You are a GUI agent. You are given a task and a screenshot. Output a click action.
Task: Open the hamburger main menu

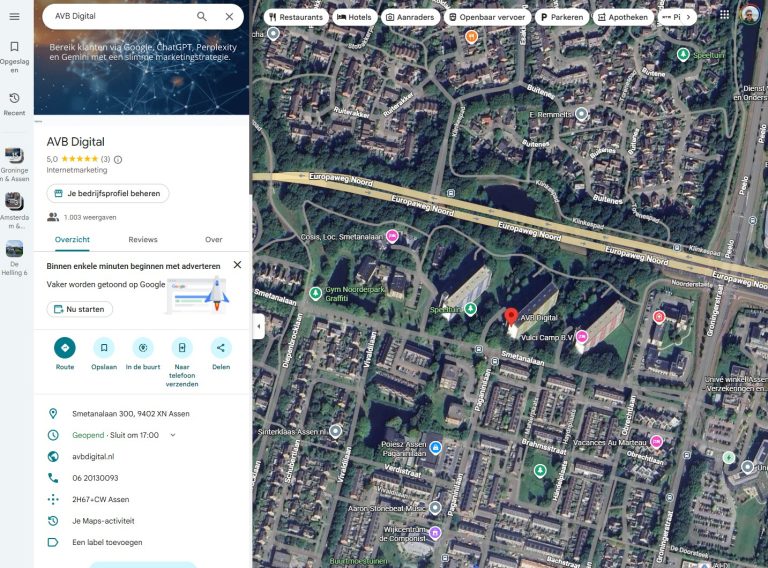point(15,17)
